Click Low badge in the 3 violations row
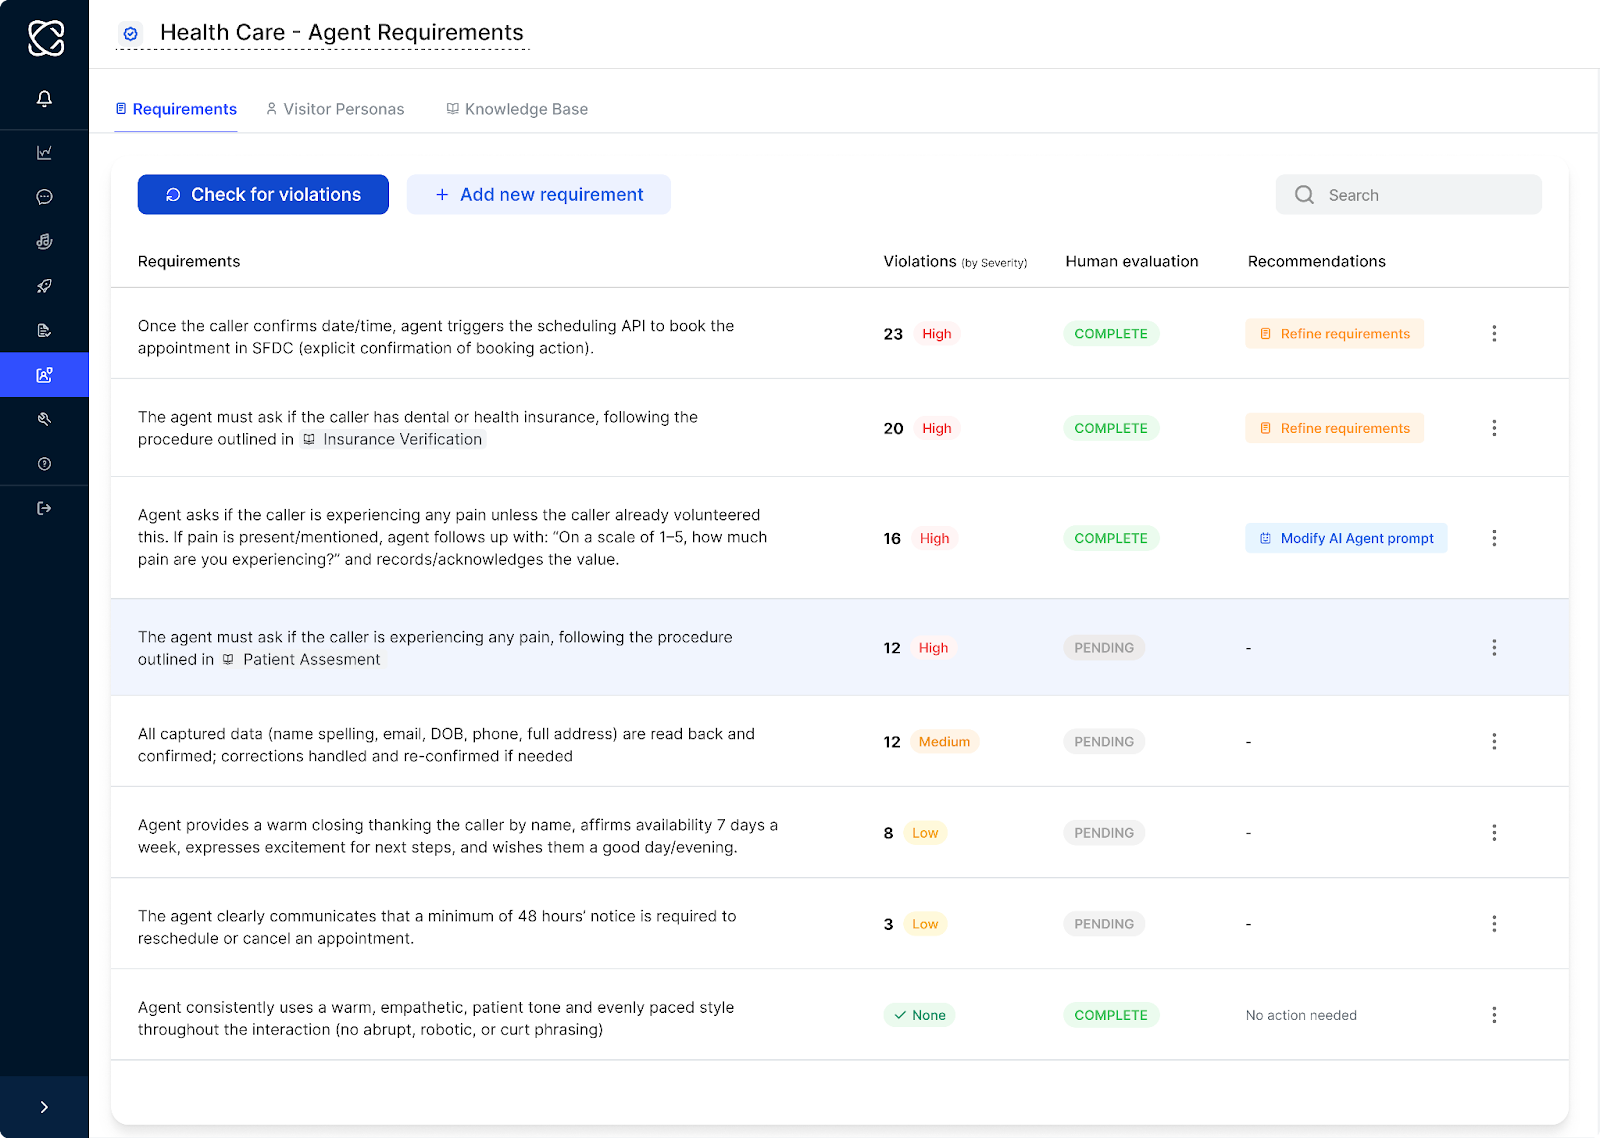1600x1138 pixels. pos(925,924)
